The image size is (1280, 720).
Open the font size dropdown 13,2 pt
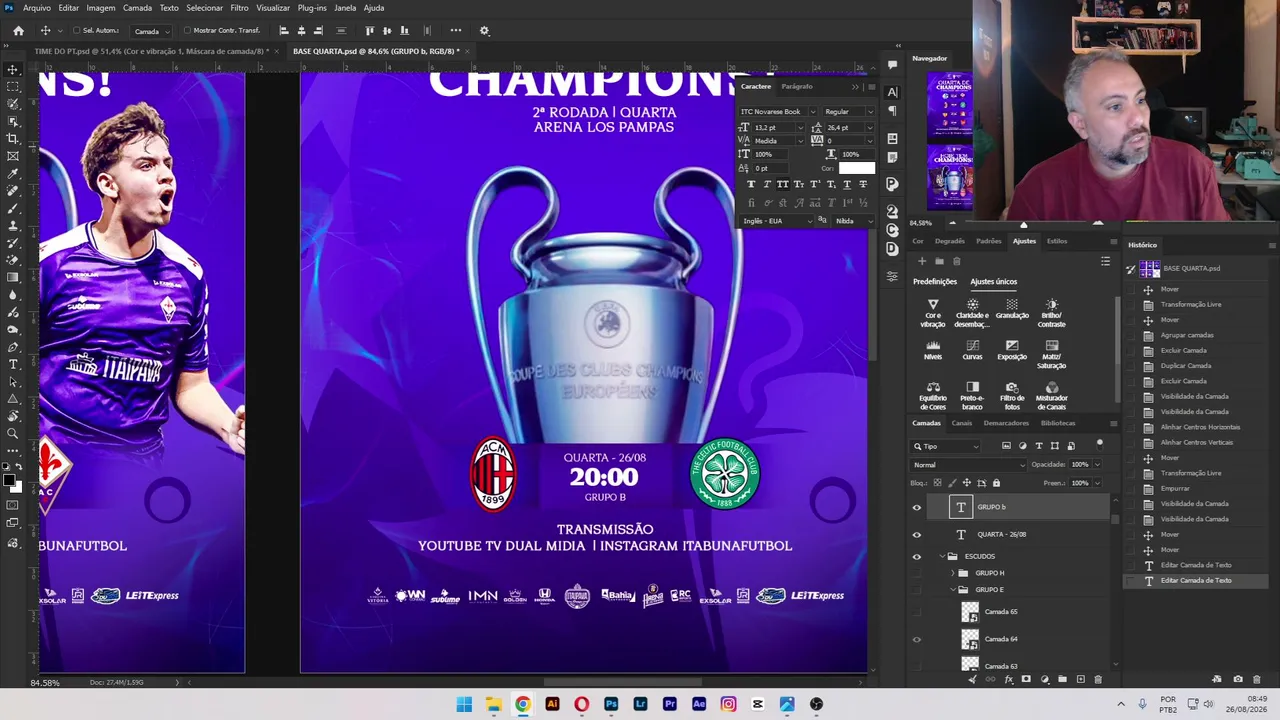coord(801,128)
